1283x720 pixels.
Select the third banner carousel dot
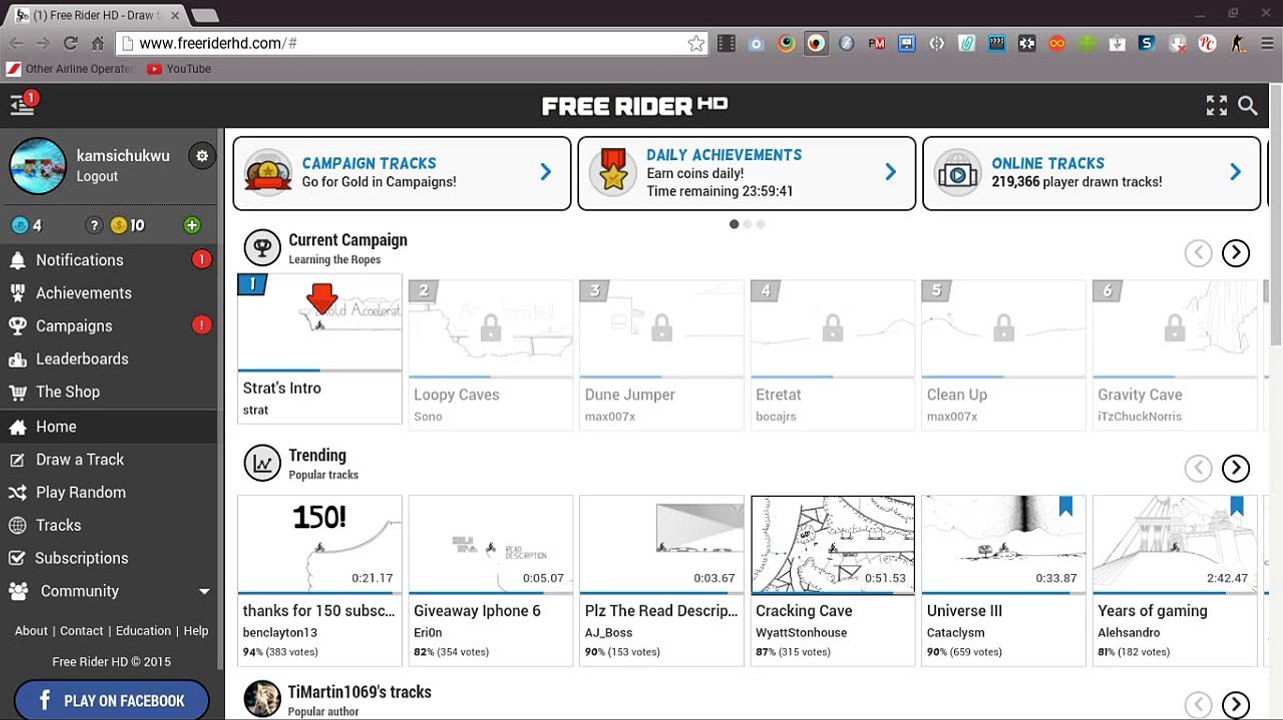pyautogui.click(x=761, y=224)
